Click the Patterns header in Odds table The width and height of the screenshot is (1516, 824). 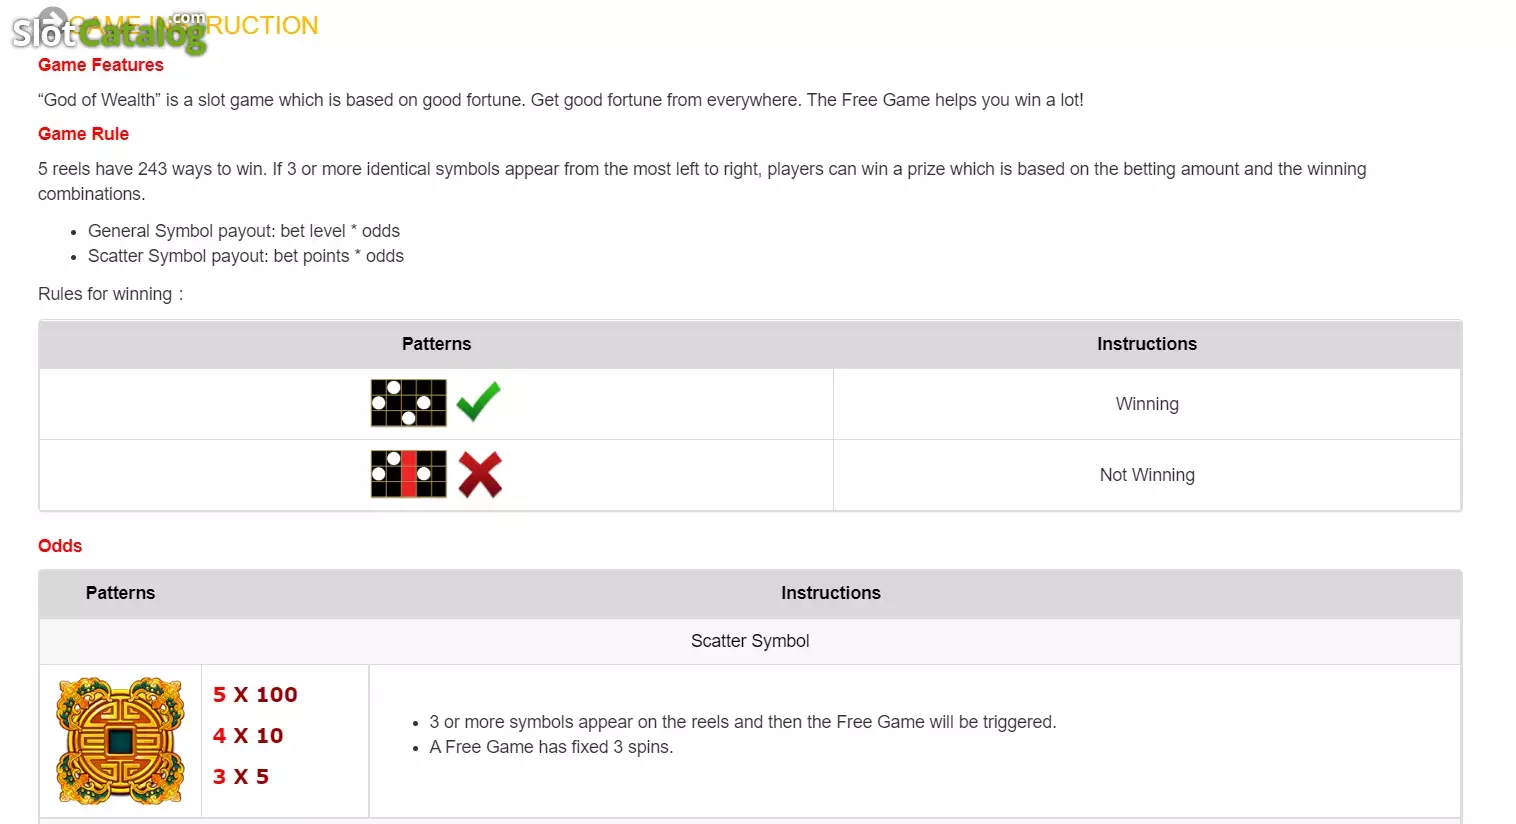click(120, 593)
